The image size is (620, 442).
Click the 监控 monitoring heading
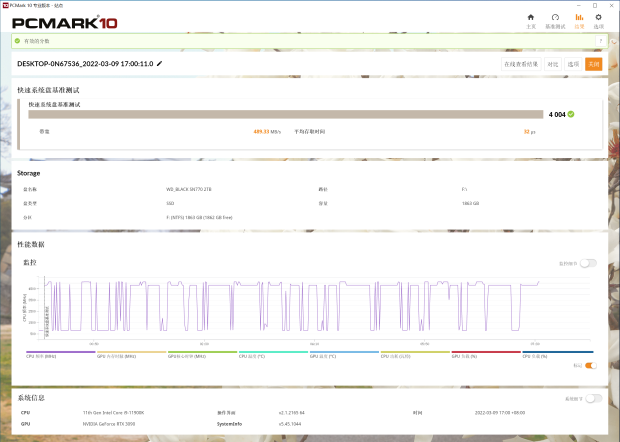(x=30, y=262)
